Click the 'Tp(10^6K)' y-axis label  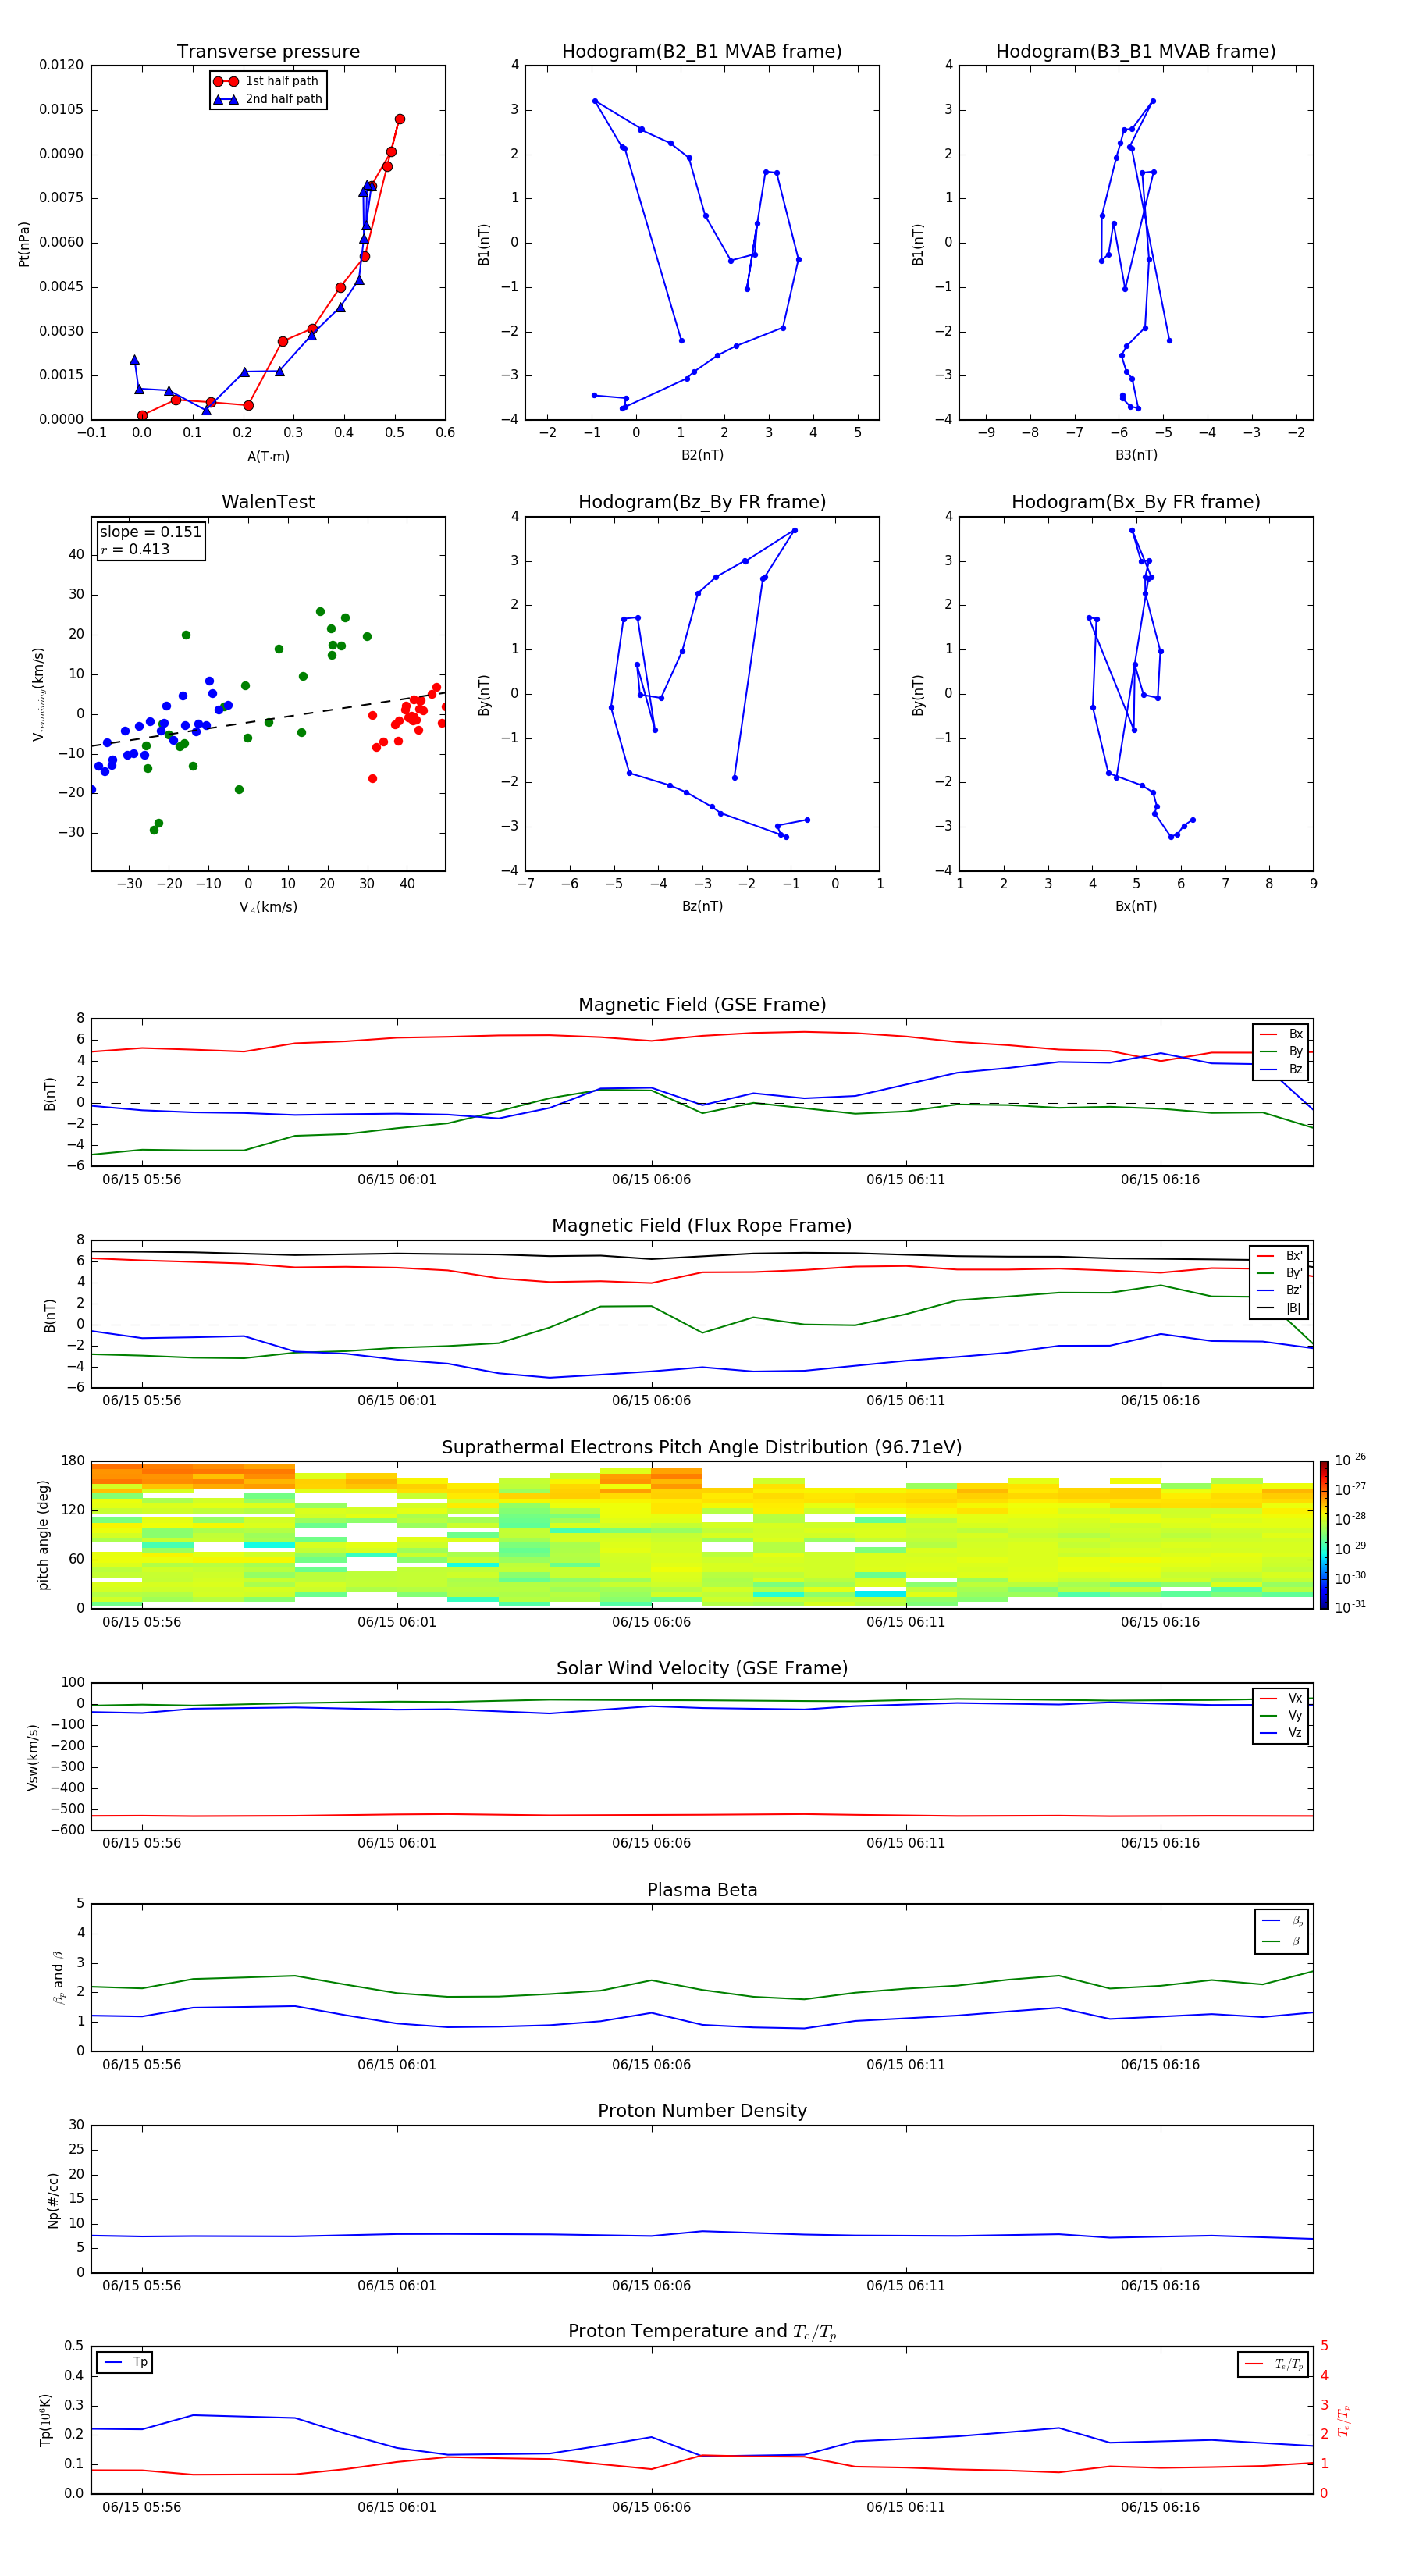(45, 2420)
